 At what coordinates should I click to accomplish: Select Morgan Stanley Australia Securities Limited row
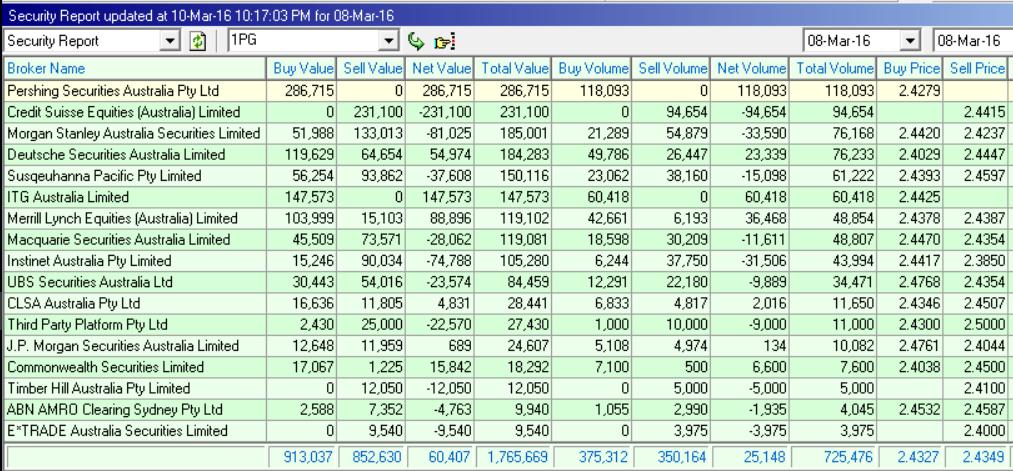(506, 133)
